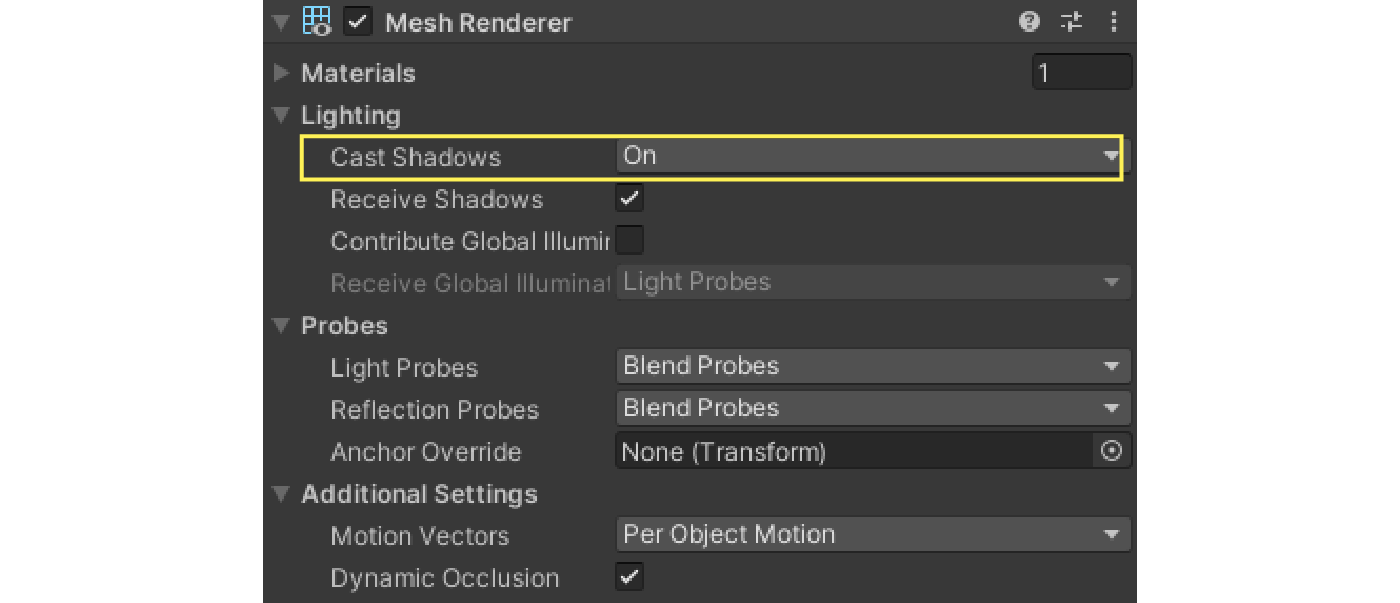
Task: Click the Anchor Override object picker circle
Action: click(x=1111, y=451)
